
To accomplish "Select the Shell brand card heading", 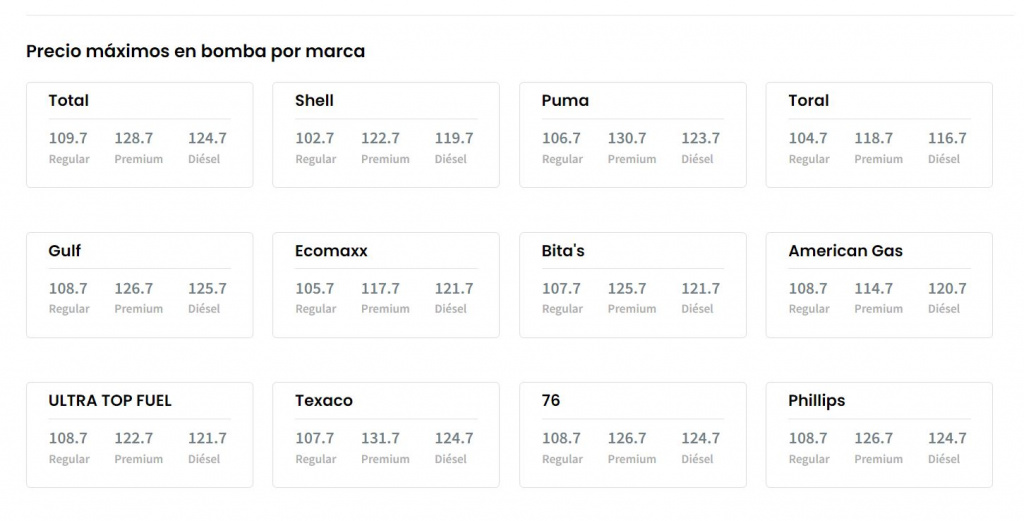I will click(x=314, y=101).
